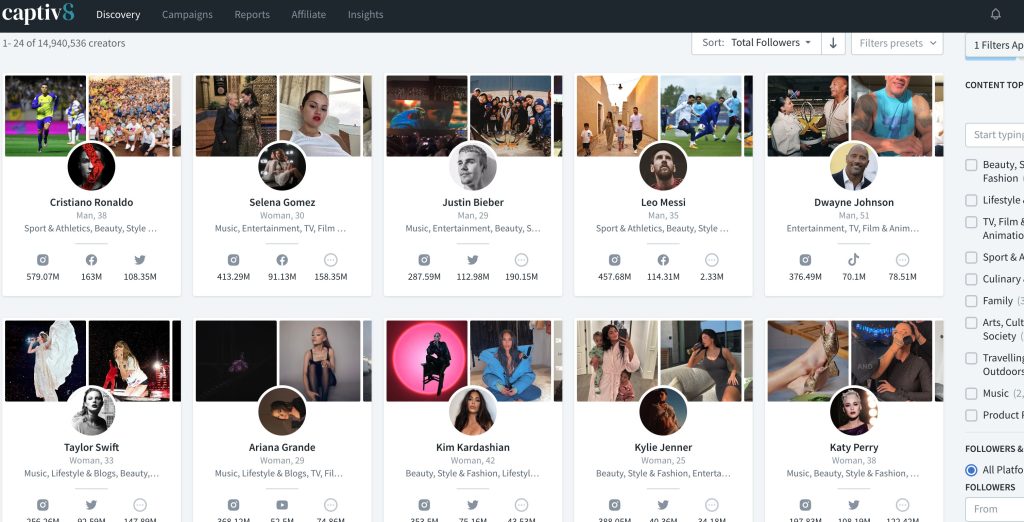Click Dwayne Johnson's TikTok icon

[x=854, y=260]
